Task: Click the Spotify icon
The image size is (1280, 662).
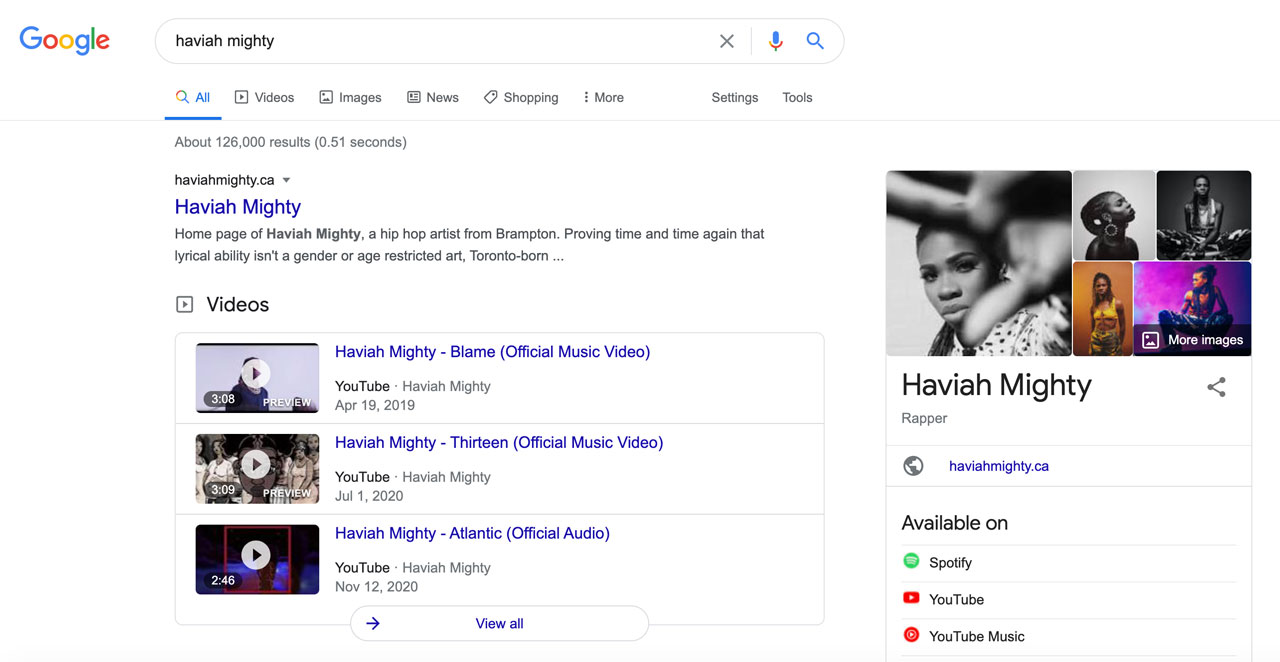Action: [x=911, y=561]
